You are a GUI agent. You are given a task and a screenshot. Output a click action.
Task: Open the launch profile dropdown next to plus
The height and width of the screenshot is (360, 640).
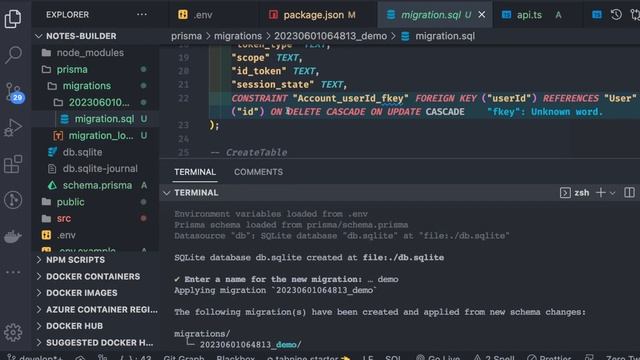(x=613, y=193)
